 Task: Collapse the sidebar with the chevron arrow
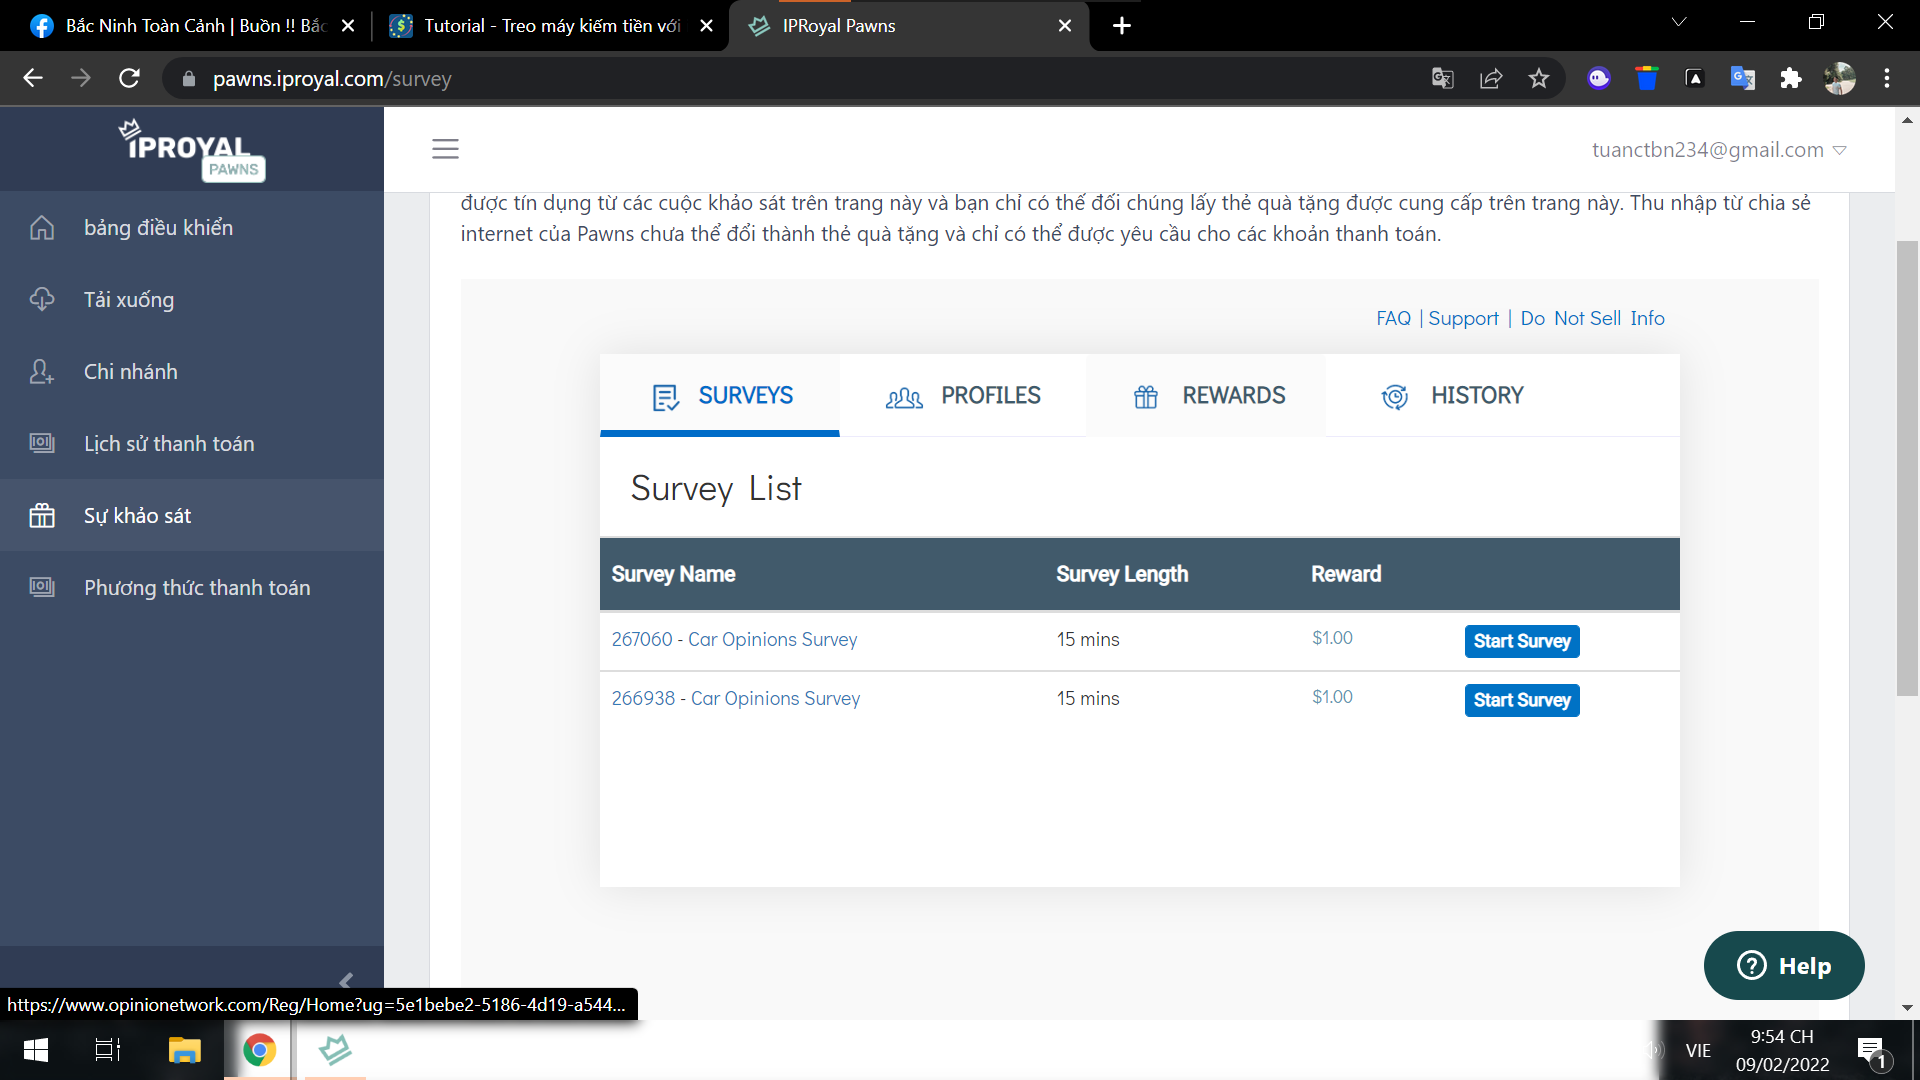(346, 981)
